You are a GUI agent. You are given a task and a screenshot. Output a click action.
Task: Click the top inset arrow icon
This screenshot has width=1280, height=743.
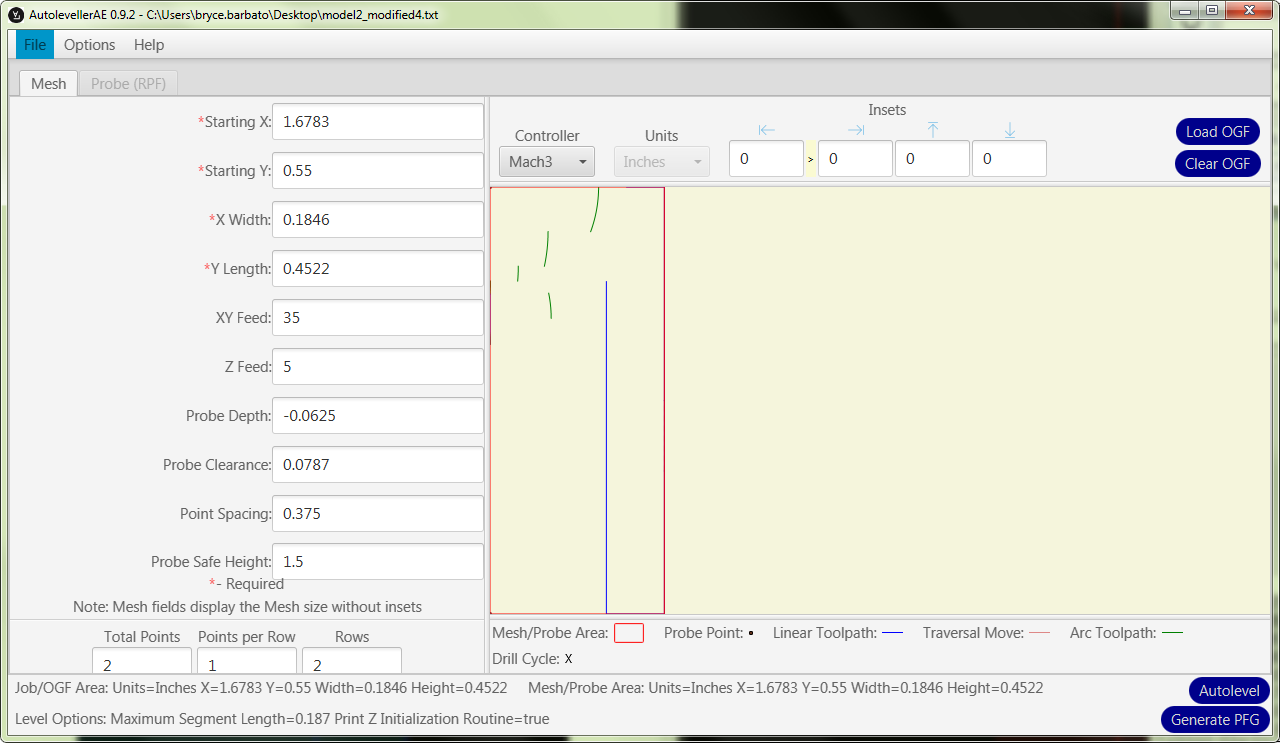click(933, 130)
